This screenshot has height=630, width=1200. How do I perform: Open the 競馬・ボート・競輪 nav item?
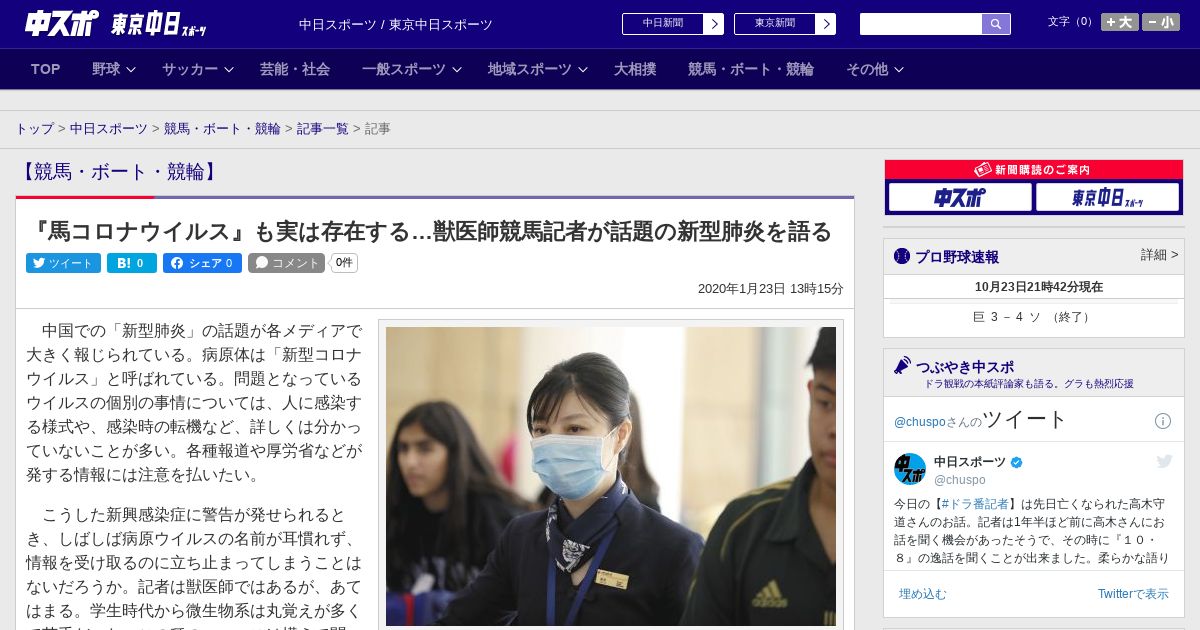tap(750, 69)
